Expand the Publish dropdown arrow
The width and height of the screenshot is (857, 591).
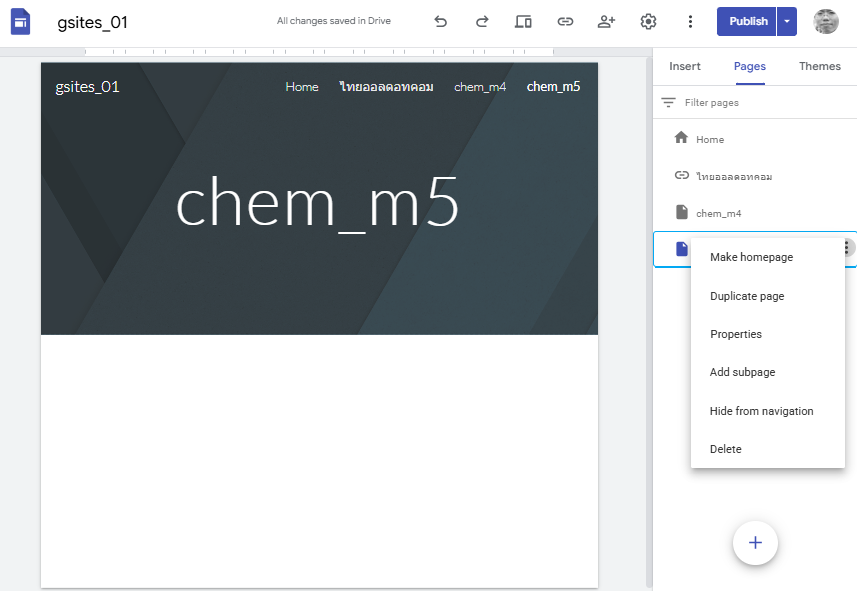click(787, 22)
